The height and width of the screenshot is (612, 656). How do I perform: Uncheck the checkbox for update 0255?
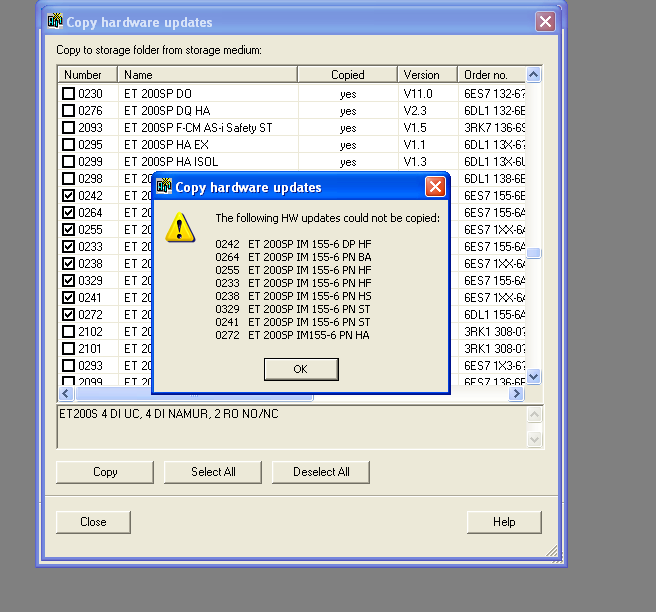68,229
